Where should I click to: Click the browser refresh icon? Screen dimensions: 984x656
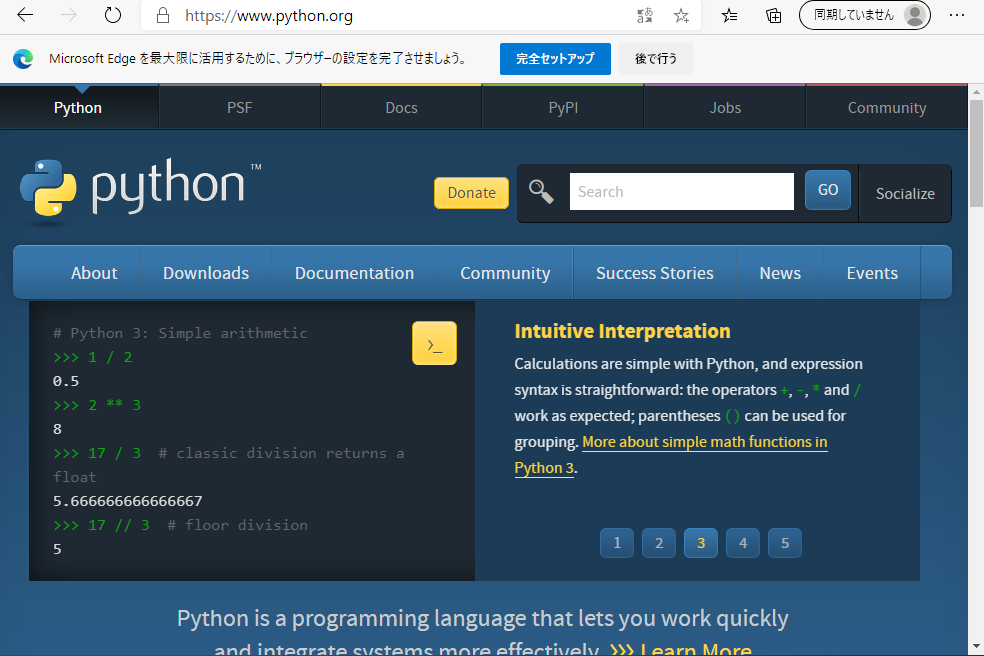tap(113, 16)
